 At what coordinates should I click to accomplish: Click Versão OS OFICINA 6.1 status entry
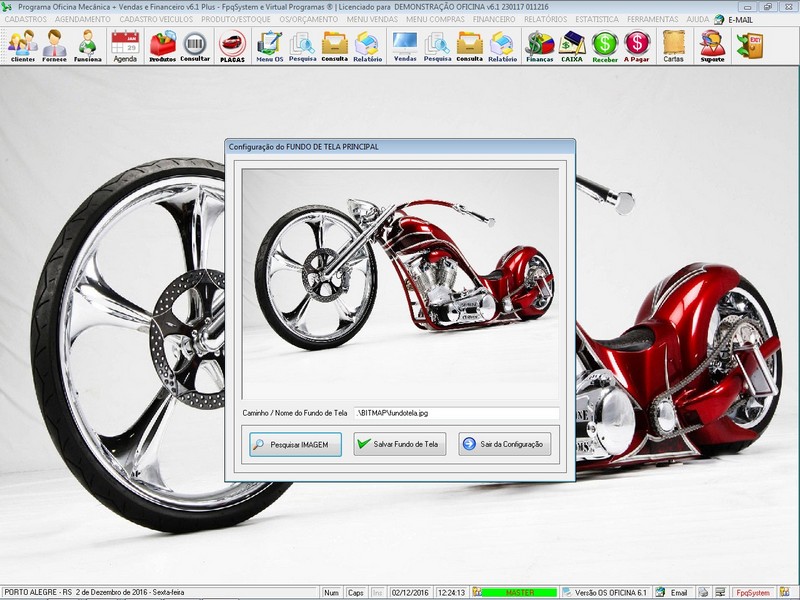click(606, 592)
